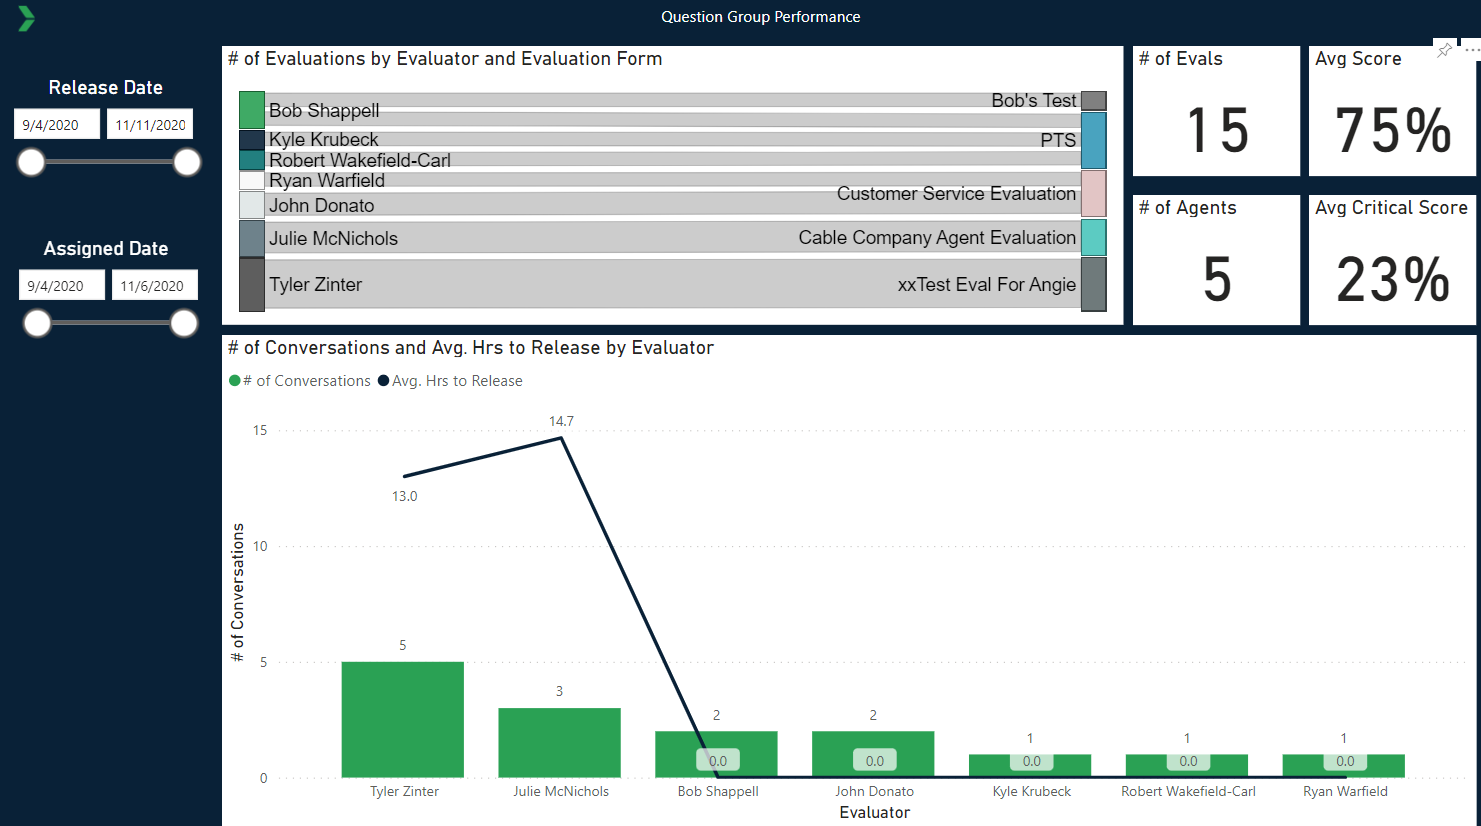Click Assigned Date left slider handle
This screenshot has width=1481, height=826.
coord(37,323)
